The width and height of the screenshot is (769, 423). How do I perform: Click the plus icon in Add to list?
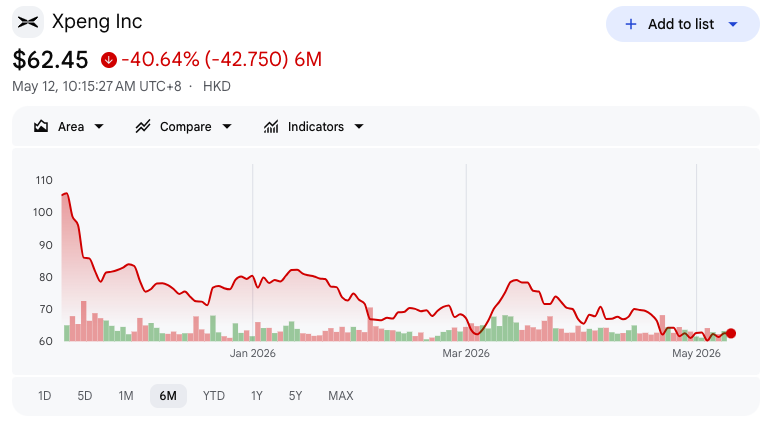[x=631, y=24]
